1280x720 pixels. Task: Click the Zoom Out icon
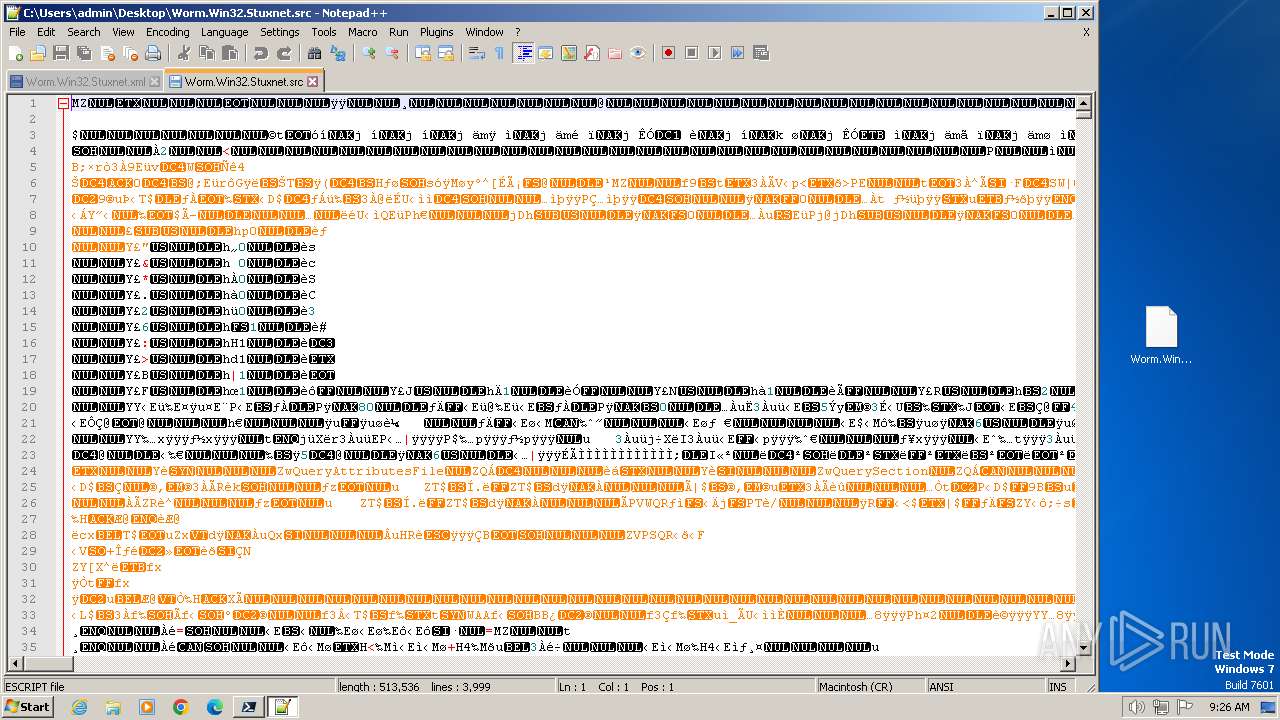[392, 53]
